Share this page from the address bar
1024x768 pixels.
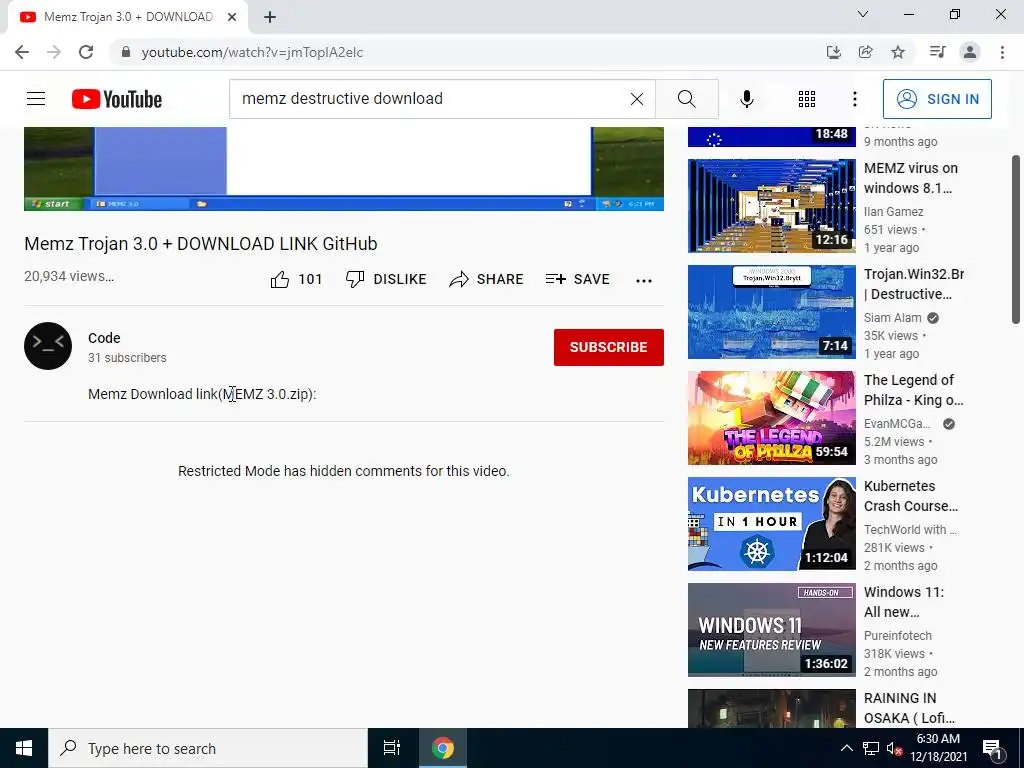point(865,52)
